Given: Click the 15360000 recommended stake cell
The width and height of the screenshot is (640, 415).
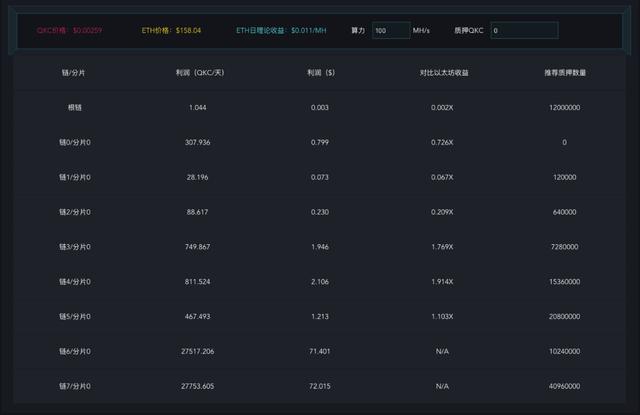Looking at the screenshot, I should 564,282.
